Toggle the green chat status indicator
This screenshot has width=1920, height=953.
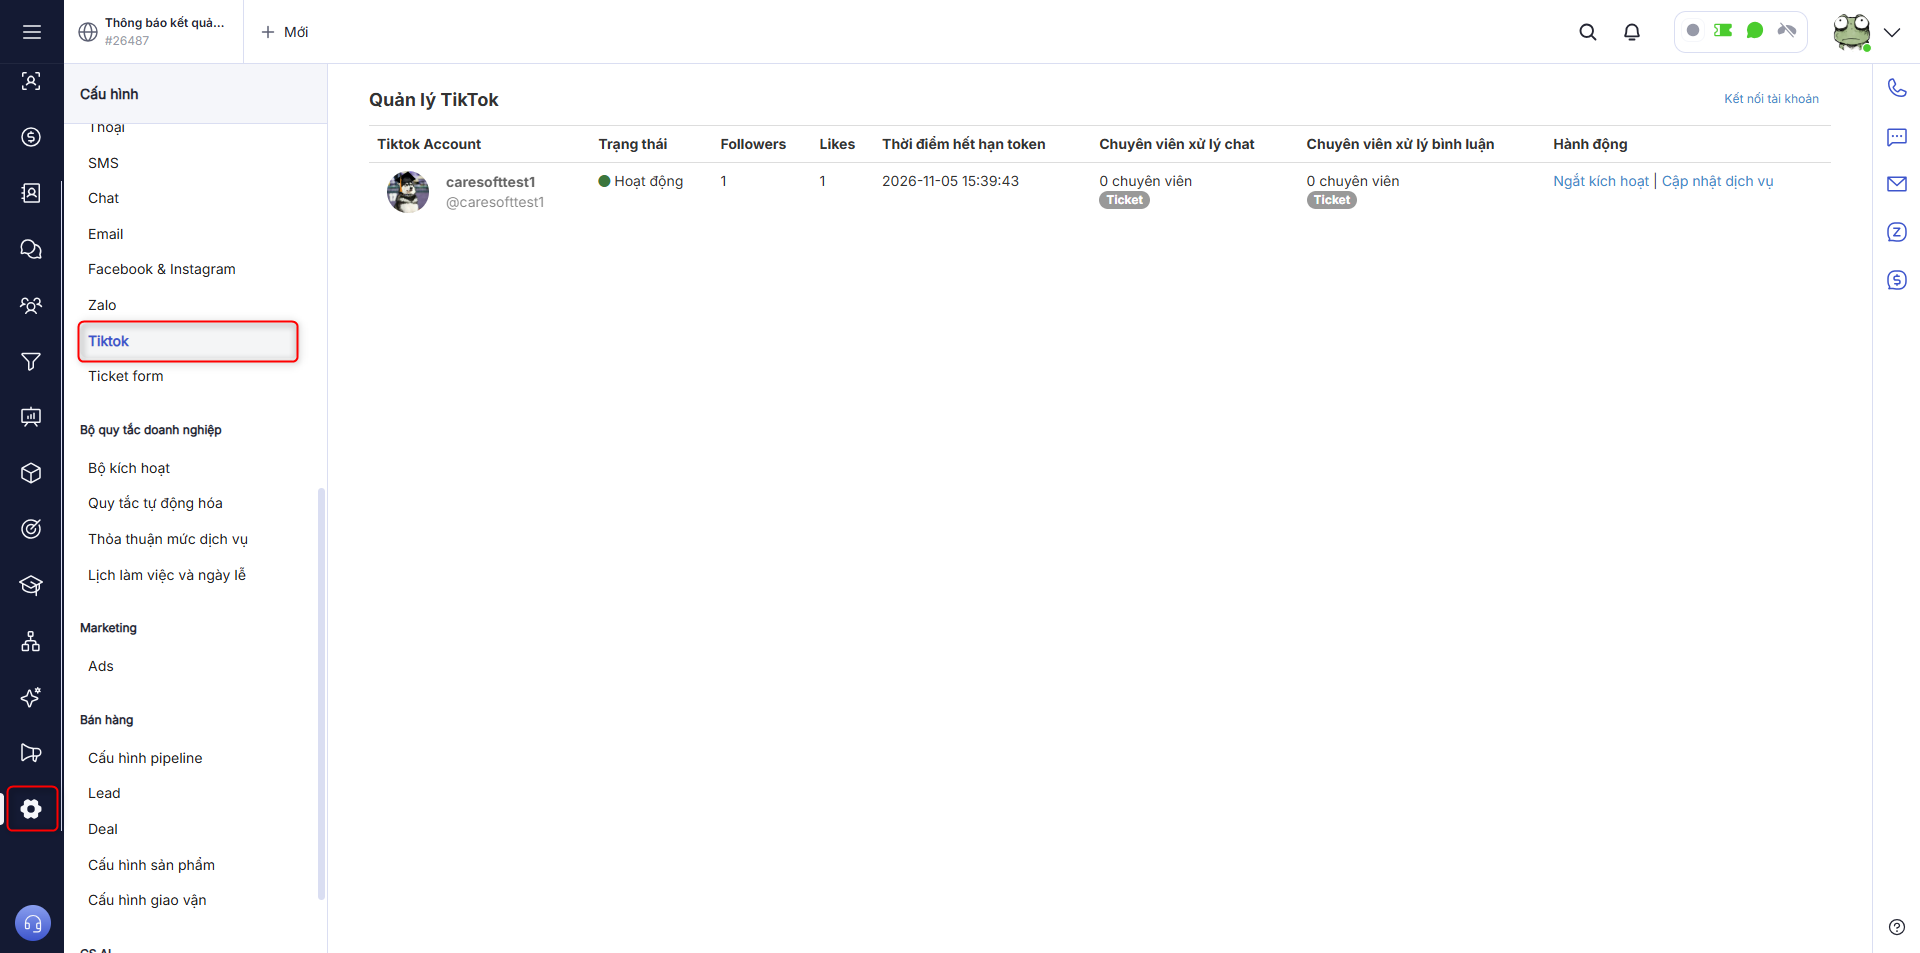pyautogui.click(x=1754, y=31)
